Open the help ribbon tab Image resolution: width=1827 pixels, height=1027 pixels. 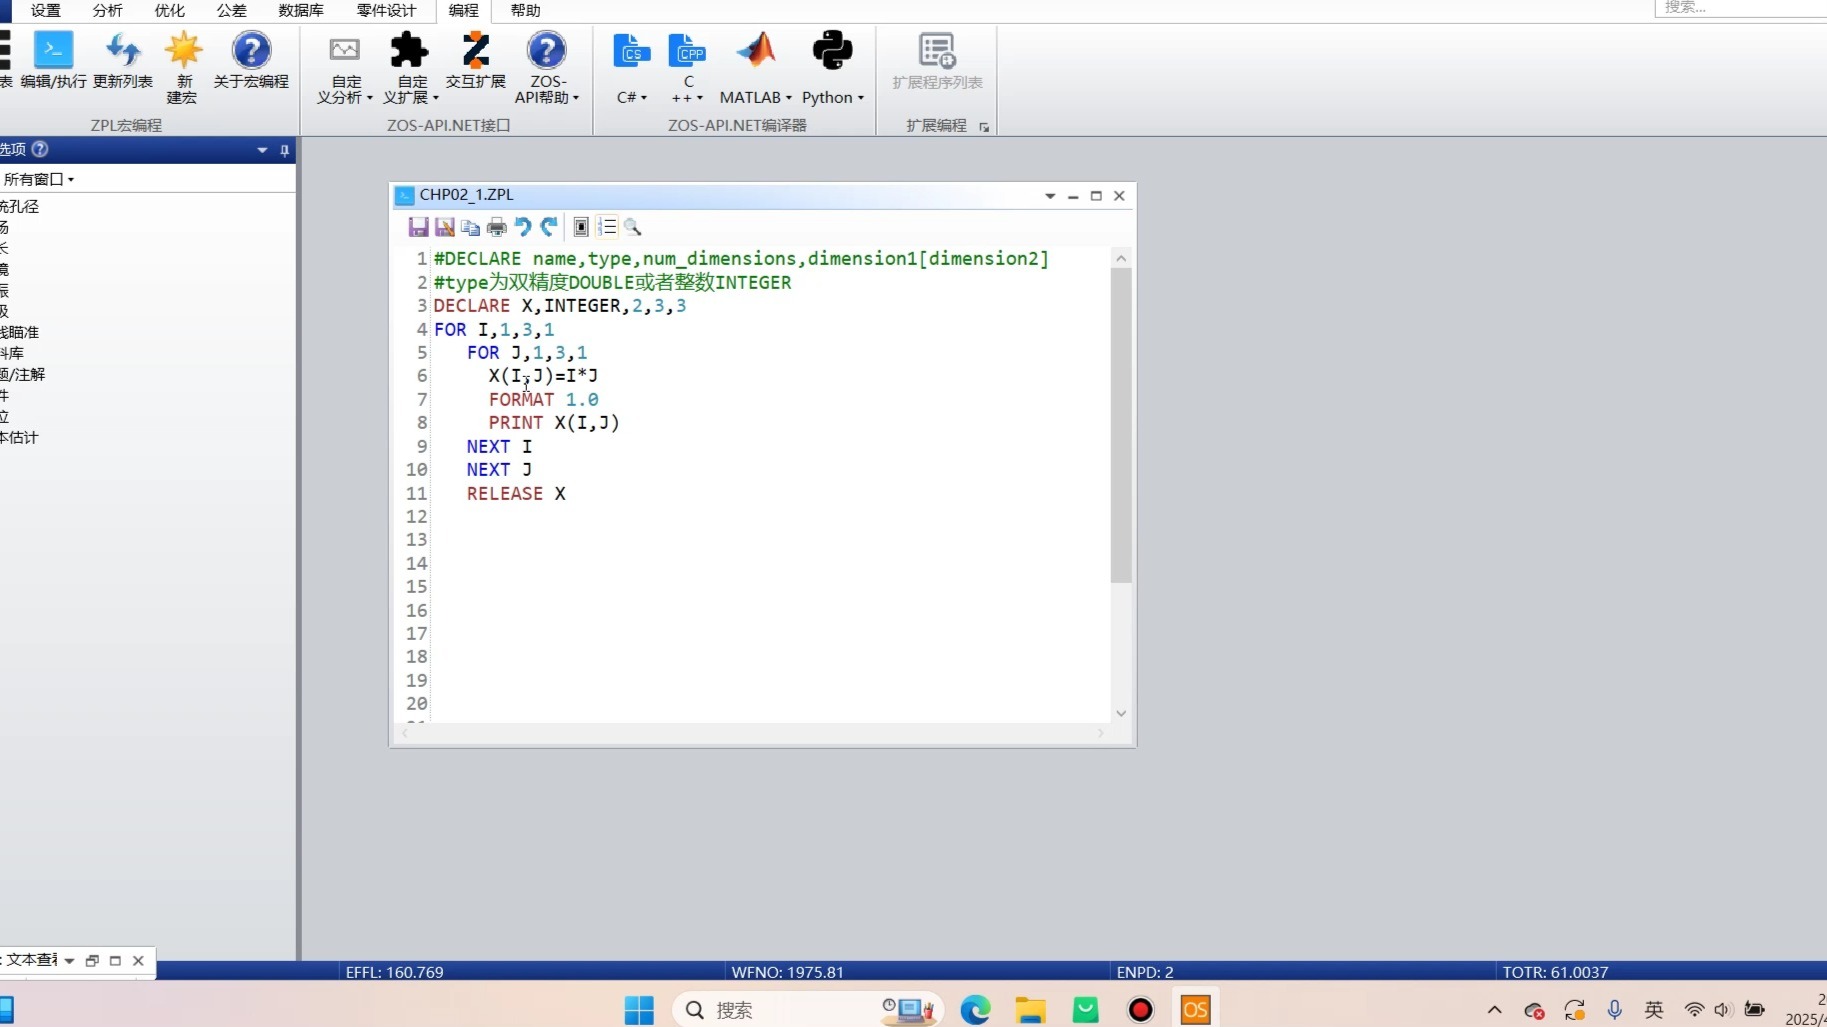[x=525, y=10]
